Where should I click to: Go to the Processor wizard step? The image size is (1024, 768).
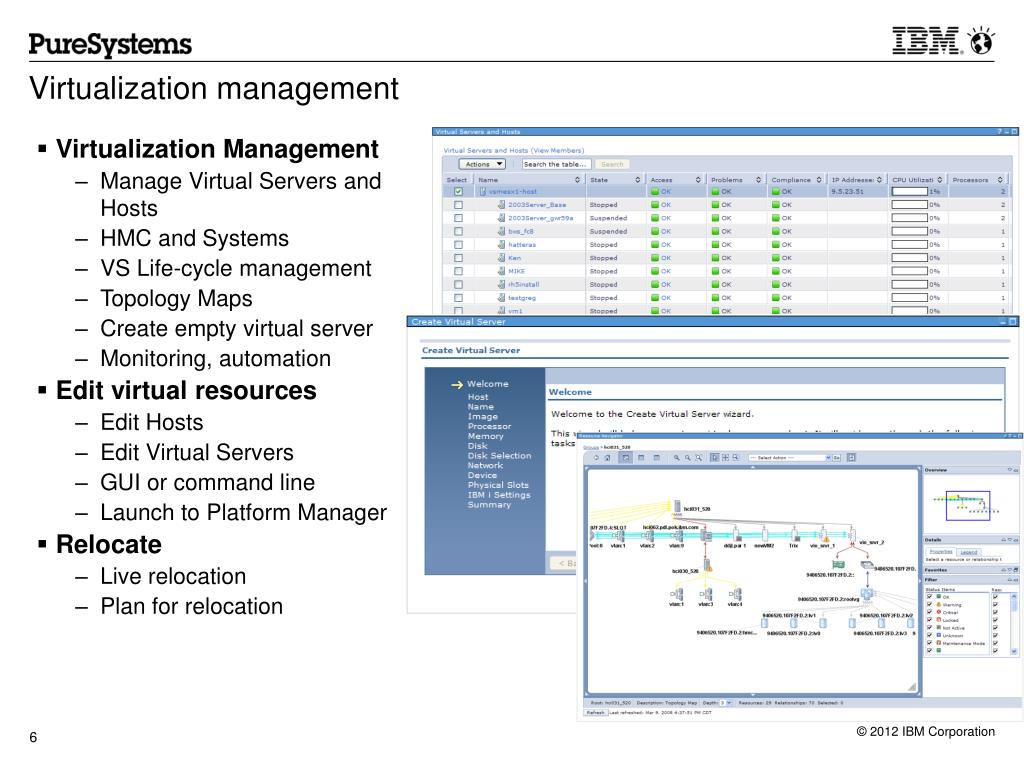489,426
